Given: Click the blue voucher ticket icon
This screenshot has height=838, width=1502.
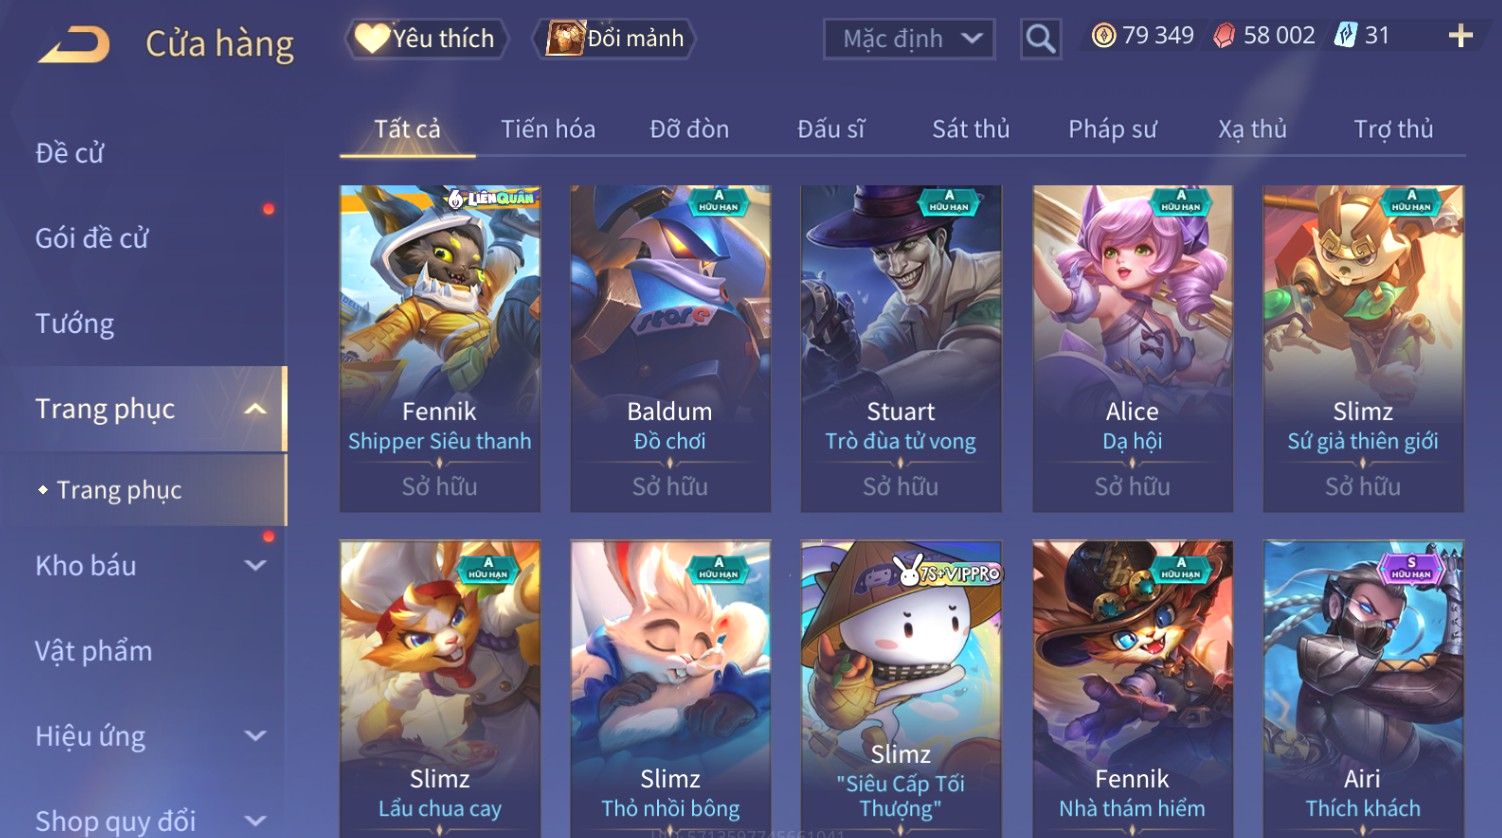Looking at the screenshot, I should click(x=1346, y=36).
